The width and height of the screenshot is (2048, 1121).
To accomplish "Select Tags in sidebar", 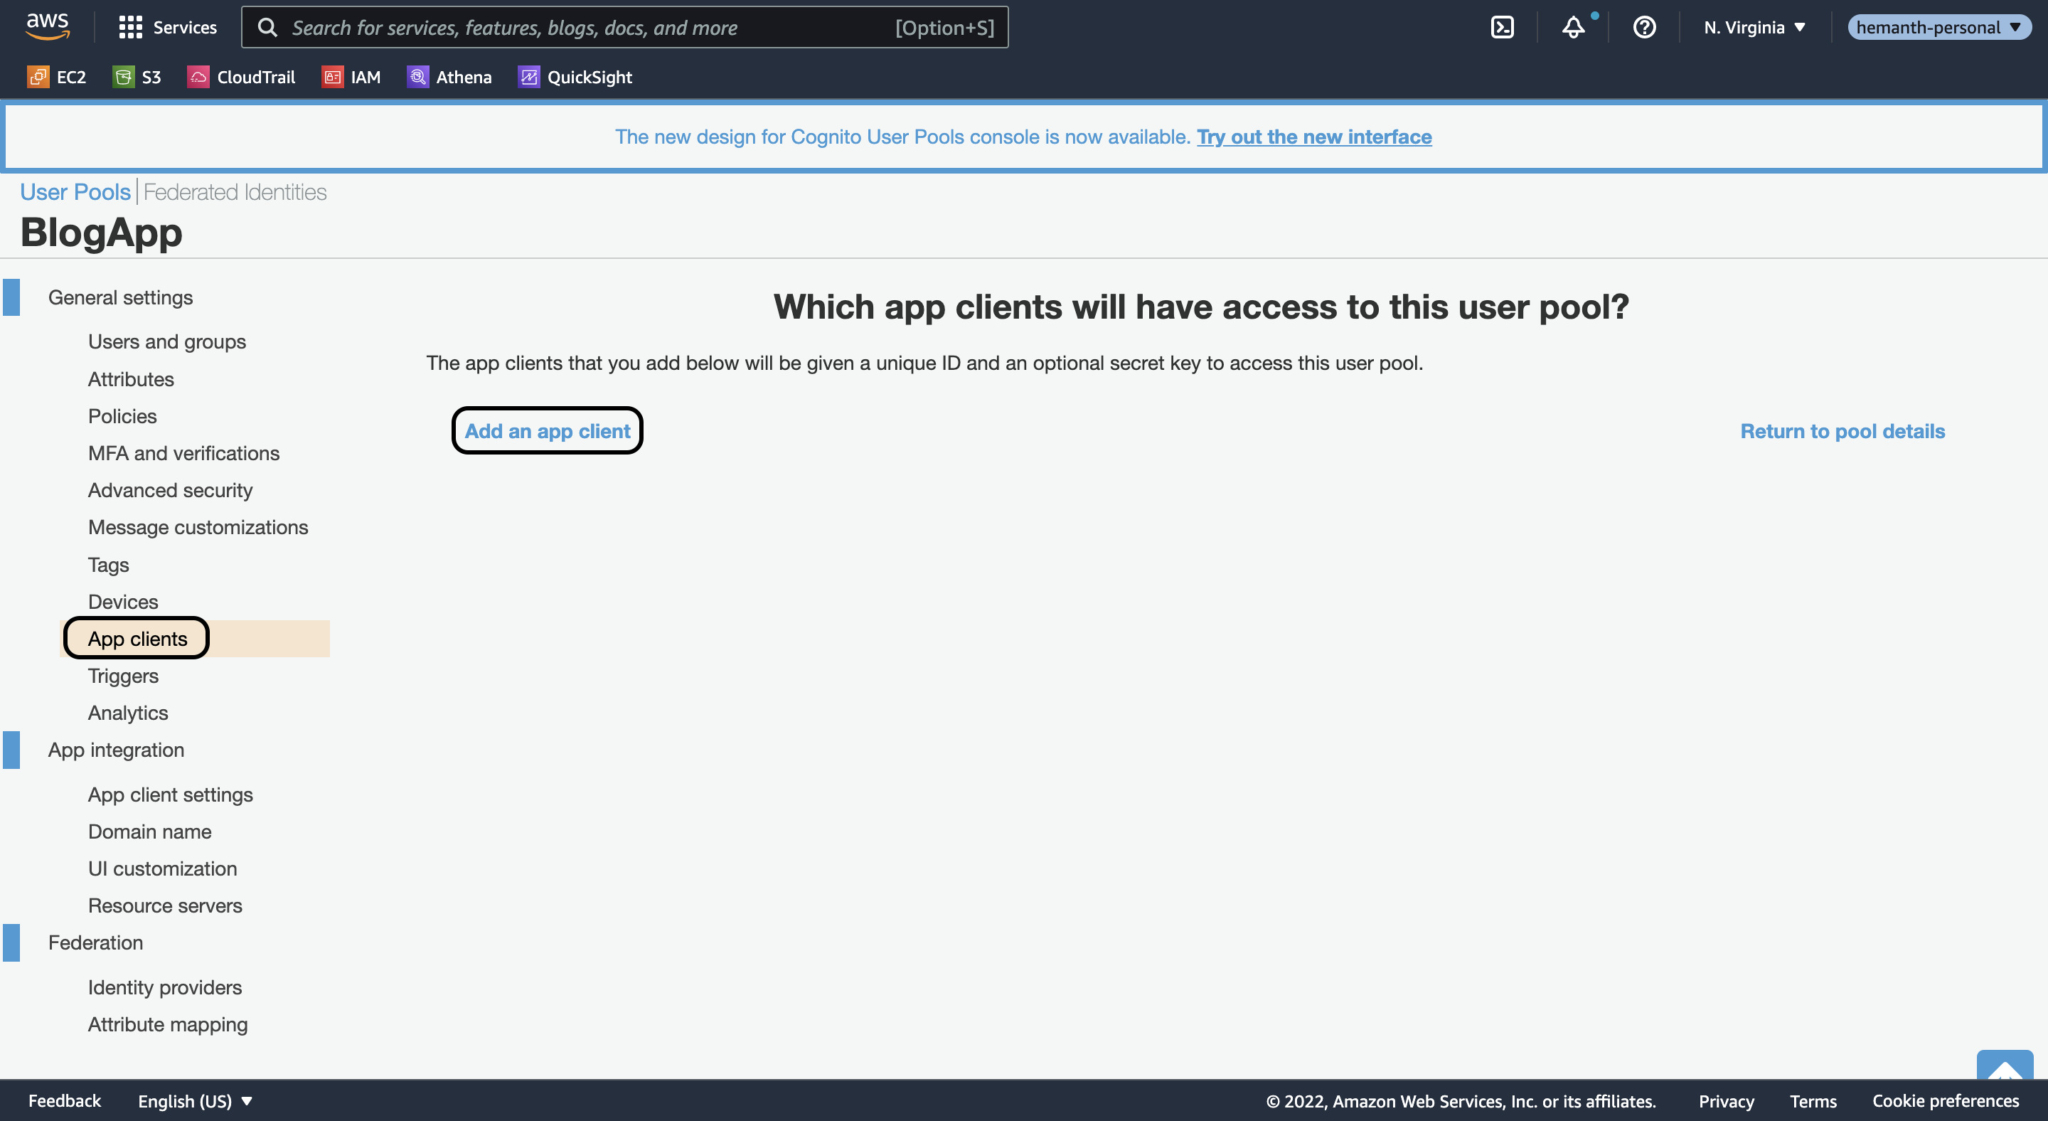I will (108, 565).
